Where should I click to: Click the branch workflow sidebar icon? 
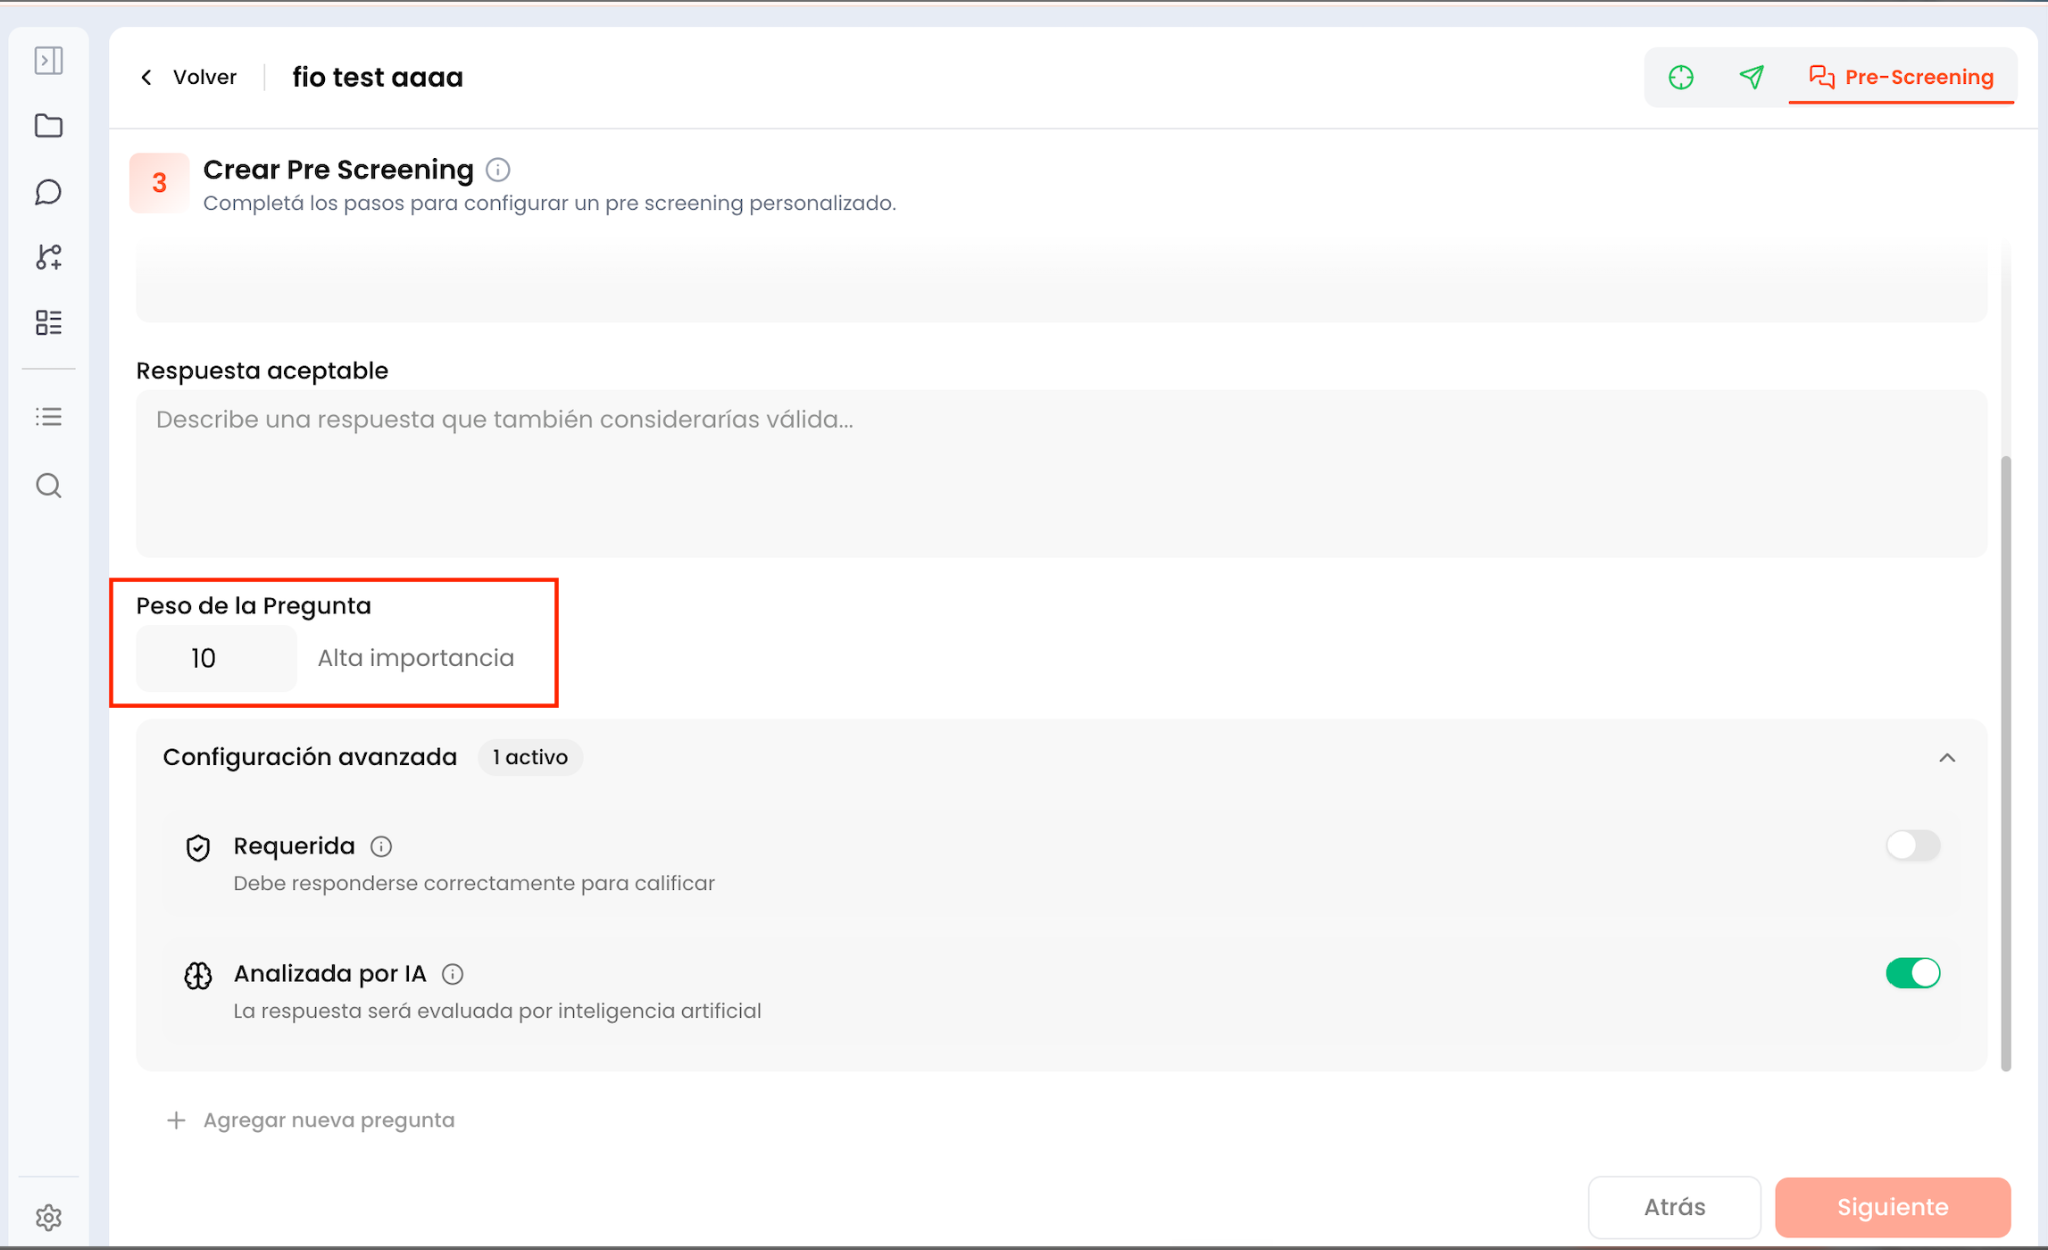(48, 257)
